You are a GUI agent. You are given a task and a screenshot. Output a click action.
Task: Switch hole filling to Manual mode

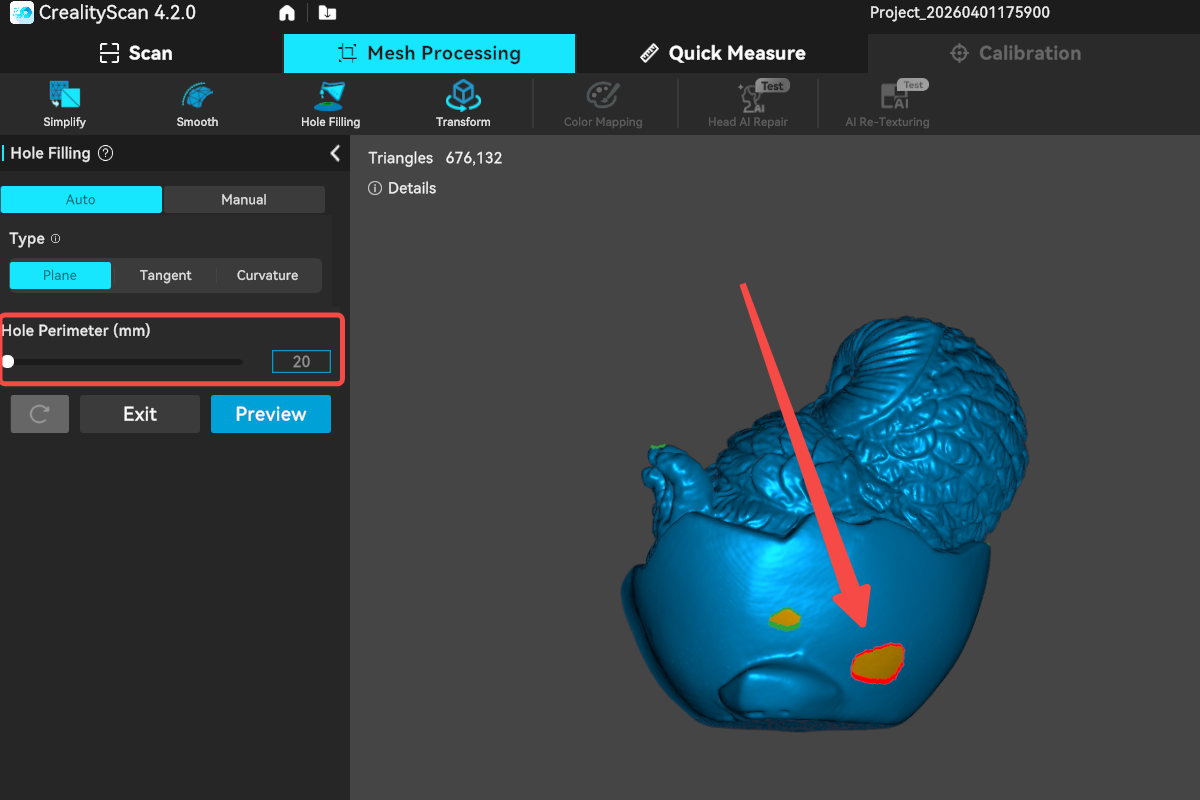244,200
